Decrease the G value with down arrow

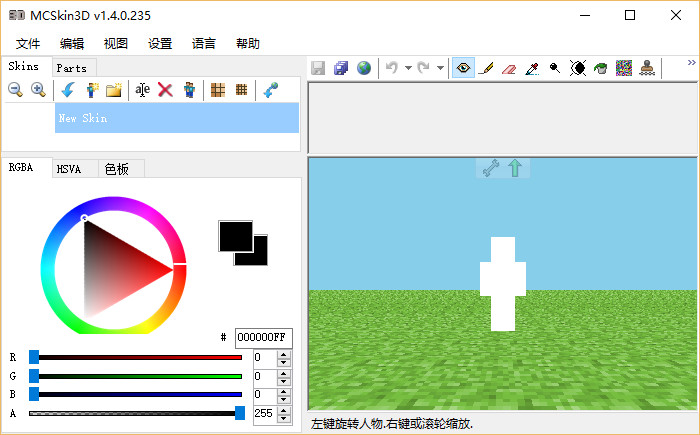[283, 381]
